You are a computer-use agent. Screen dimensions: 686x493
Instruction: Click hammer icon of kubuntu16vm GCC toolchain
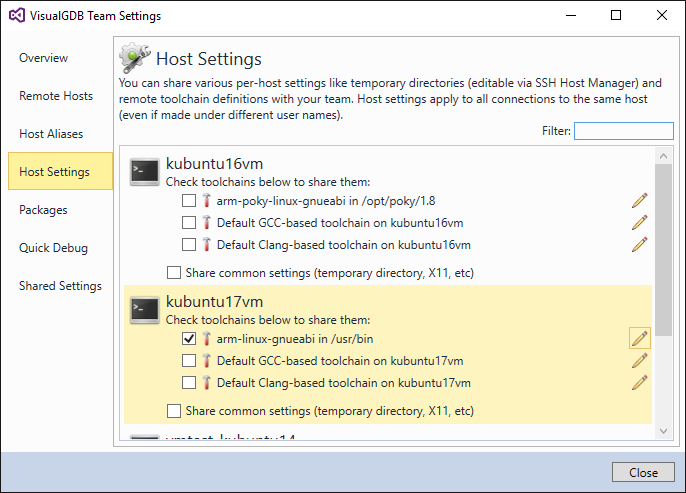coord(206,223)
